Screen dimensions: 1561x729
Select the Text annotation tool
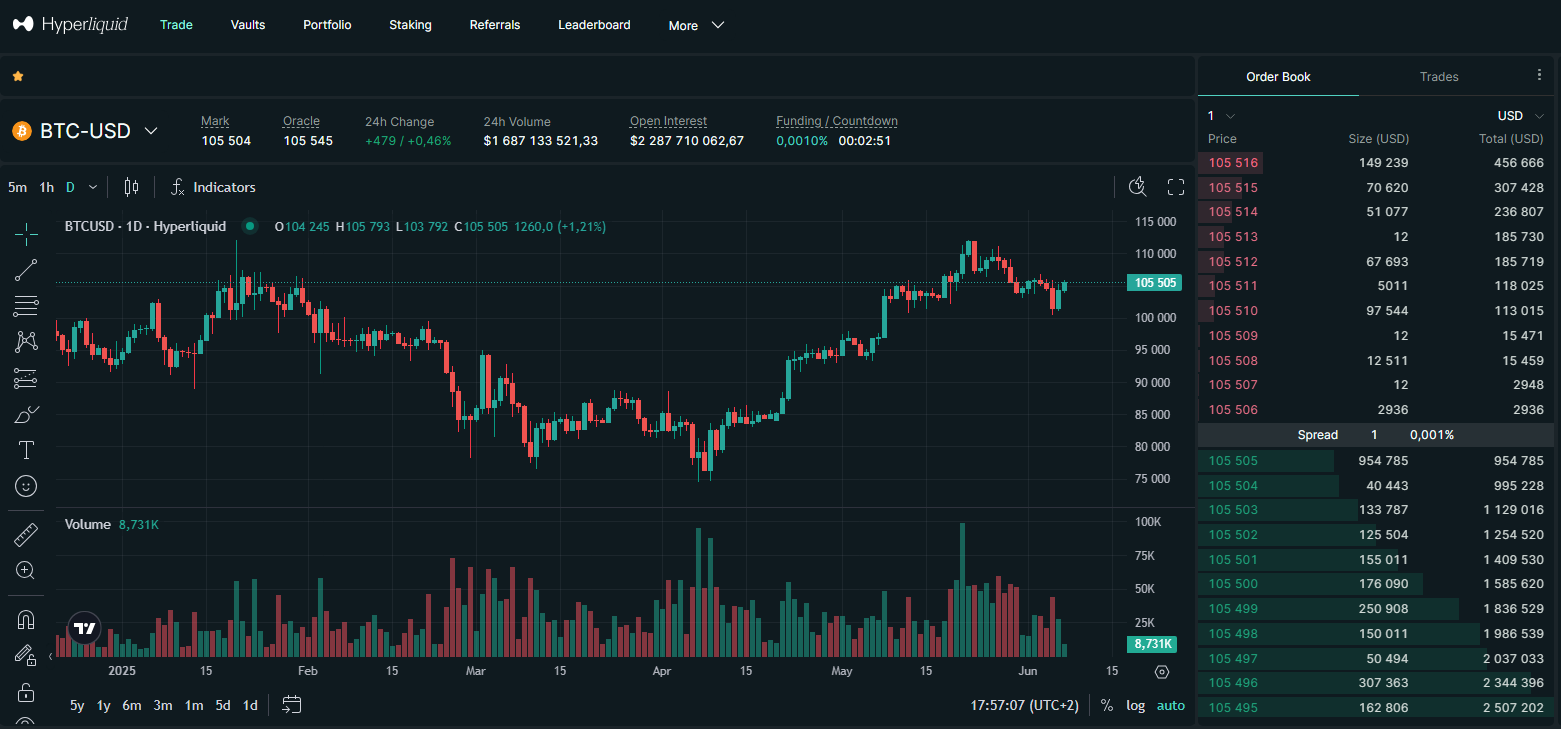tap(27, 450)
